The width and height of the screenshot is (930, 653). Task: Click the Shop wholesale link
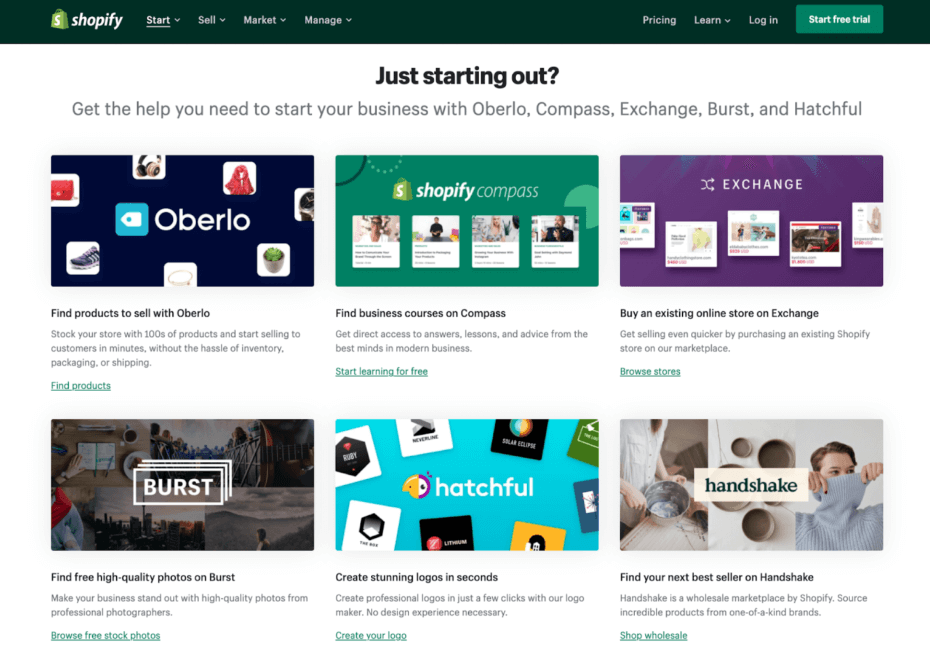[654, 635]
